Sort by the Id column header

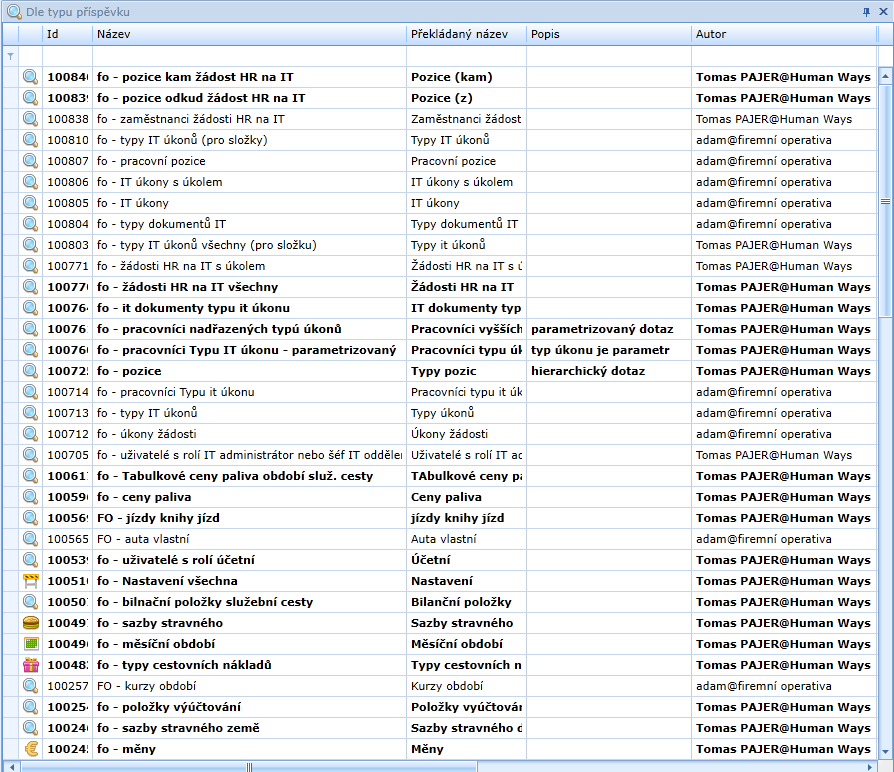67,34
